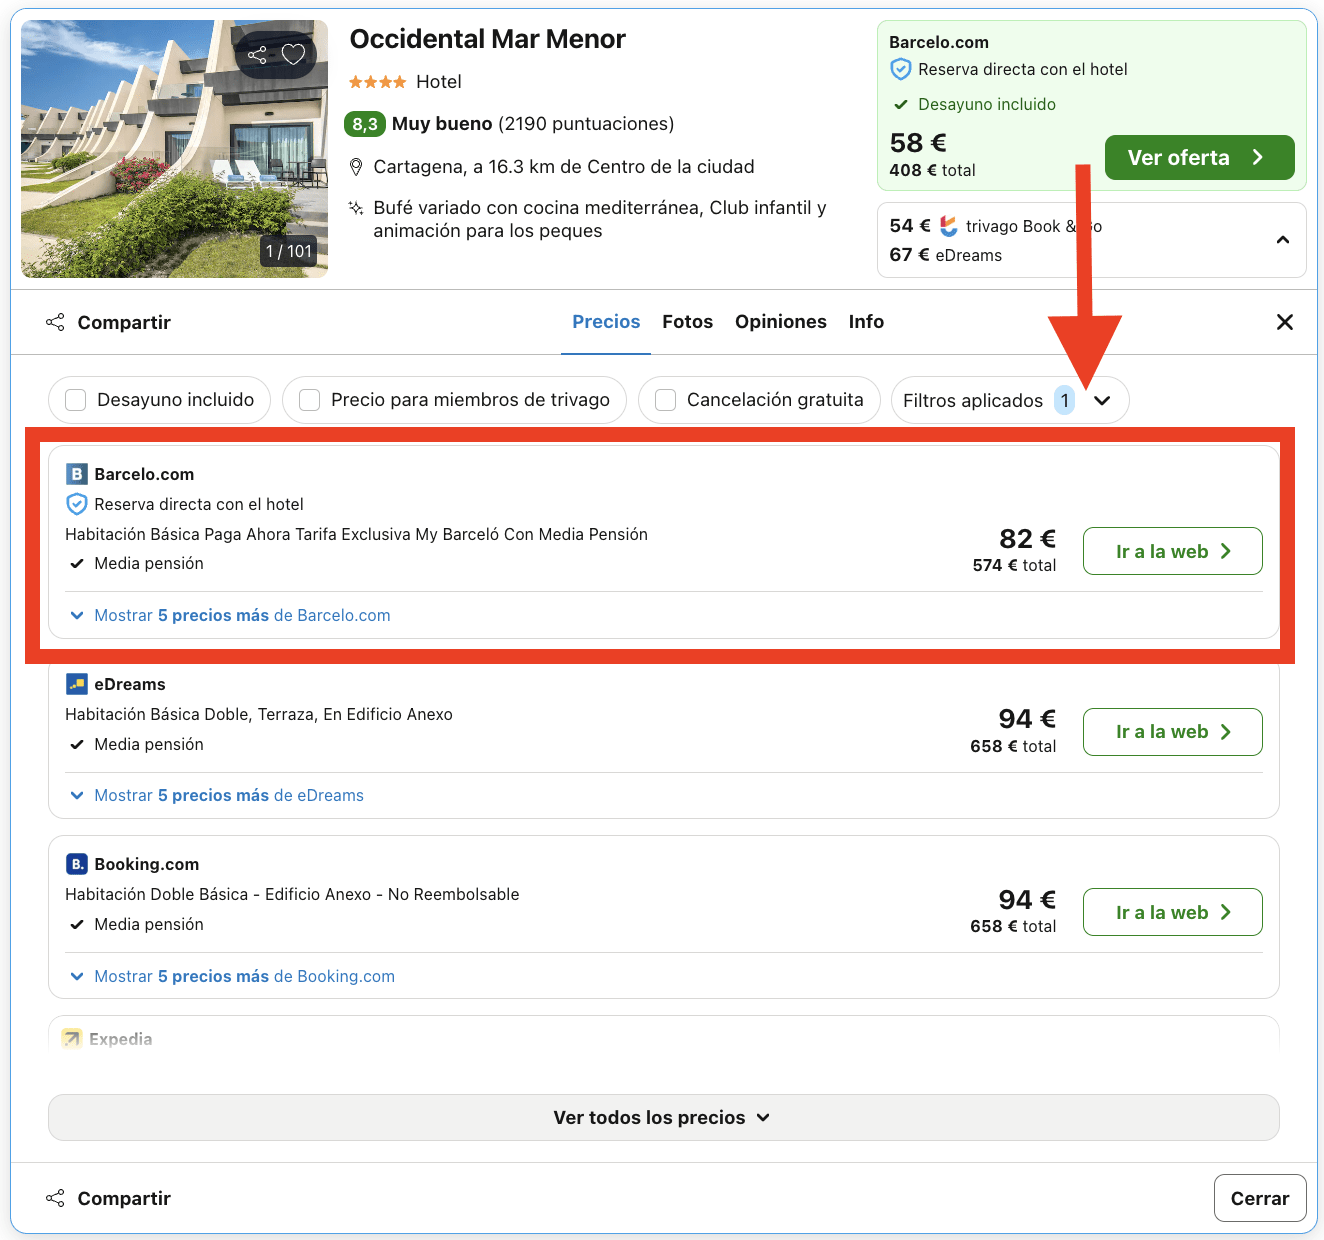Enable the 'Desayuno incluido' filter checkbox
Image resolution: width=1324 pixels, height=1240 pixels.
75,399
